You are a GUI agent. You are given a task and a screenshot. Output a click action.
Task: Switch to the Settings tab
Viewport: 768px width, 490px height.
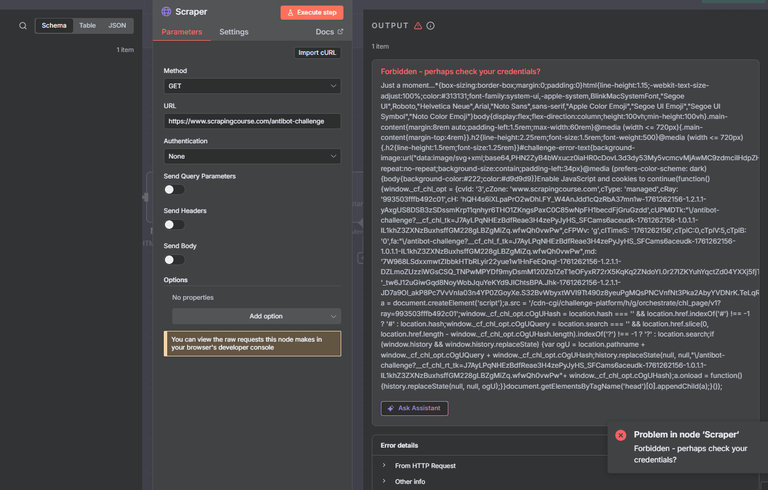234,32
